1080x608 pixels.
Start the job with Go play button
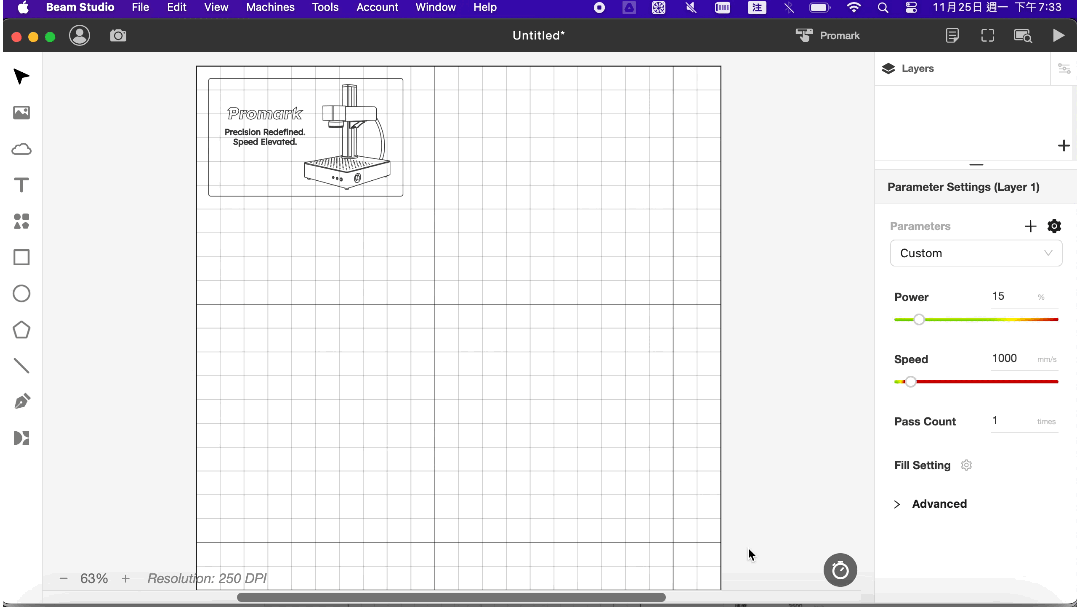pyautogui.click(x=1059, y=35)
